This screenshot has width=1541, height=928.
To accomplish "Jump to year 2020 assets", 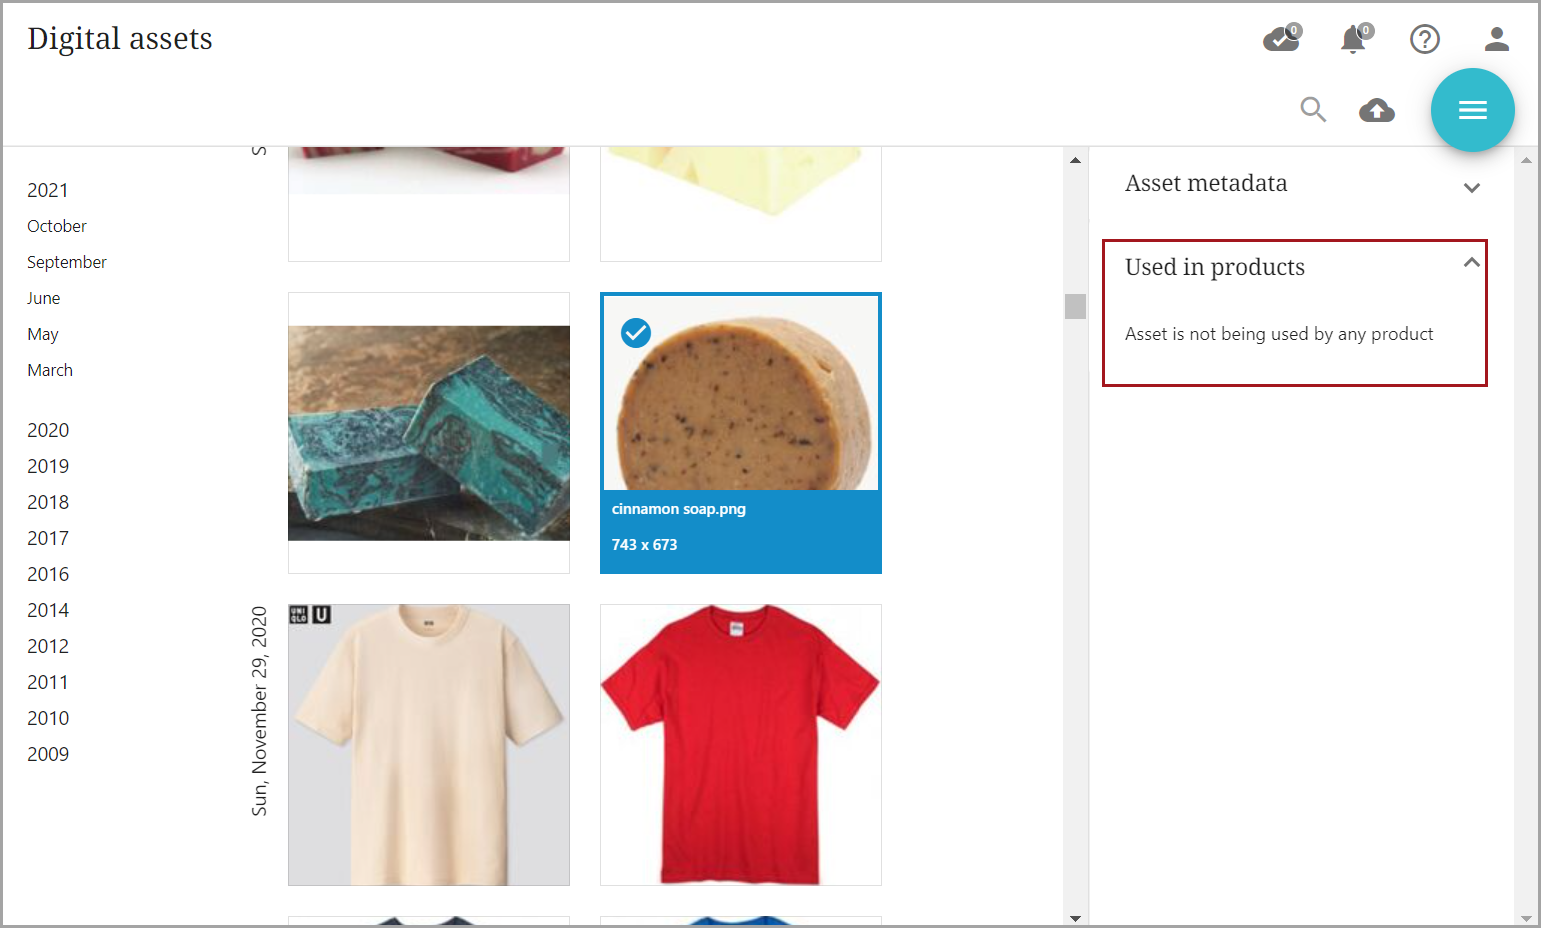I will pyautogui.click(x=48, y=430).
